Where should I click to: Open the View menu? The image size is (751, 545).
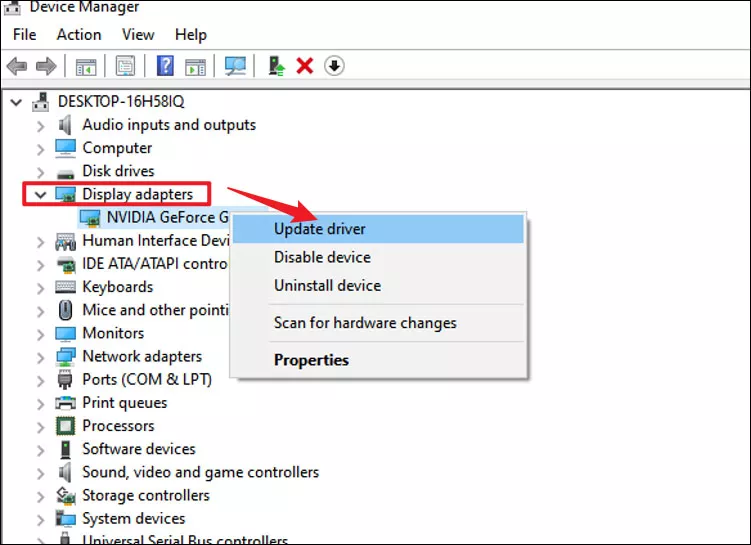138,34
